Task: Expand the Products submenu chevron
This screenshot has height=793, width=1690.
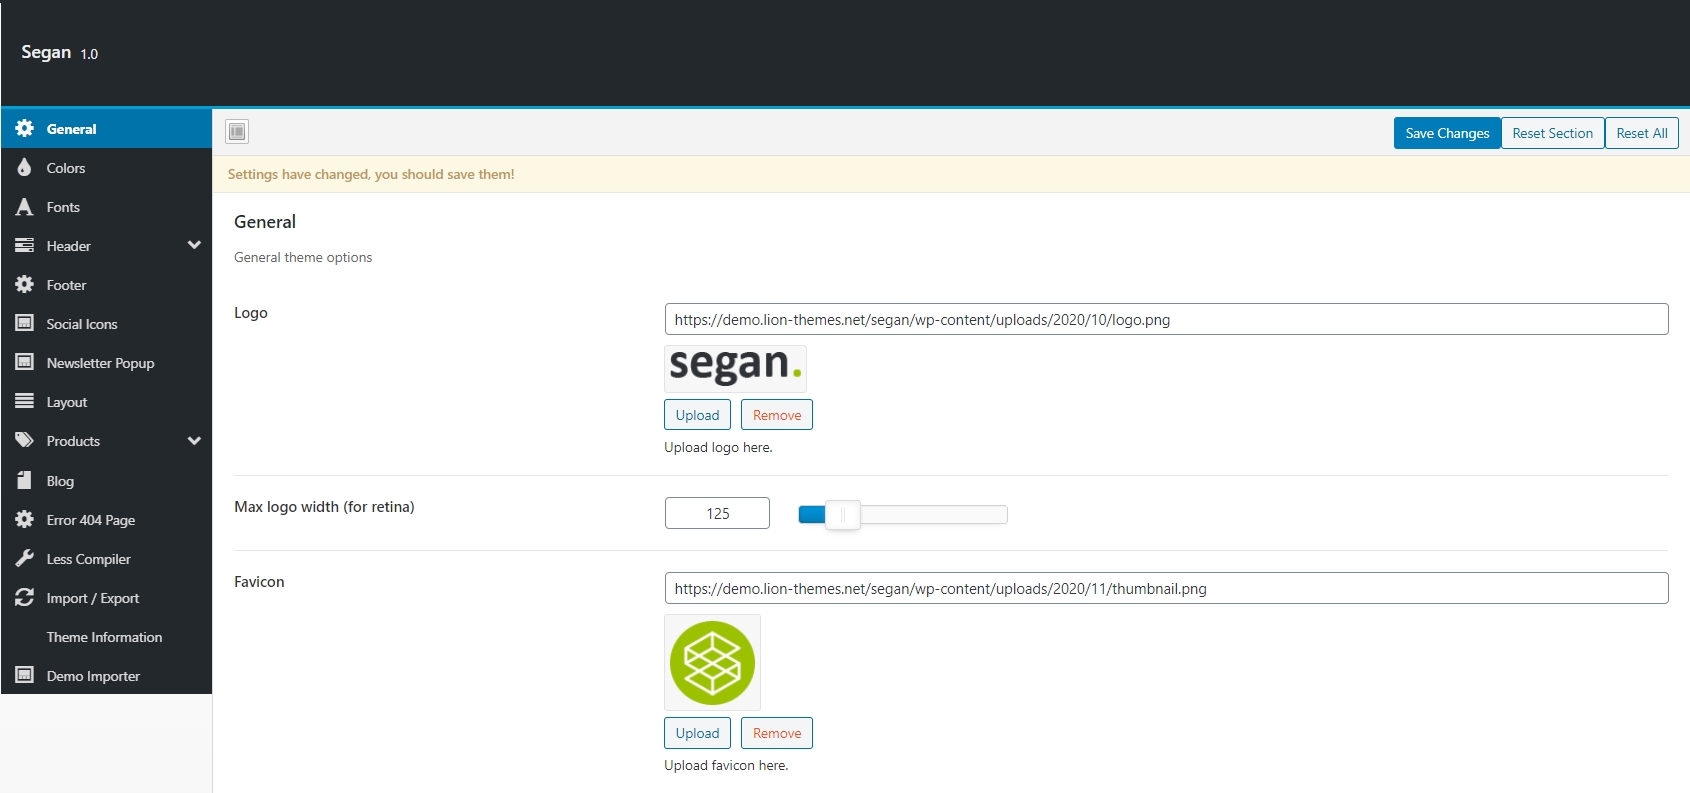Action: click(194, 441)
